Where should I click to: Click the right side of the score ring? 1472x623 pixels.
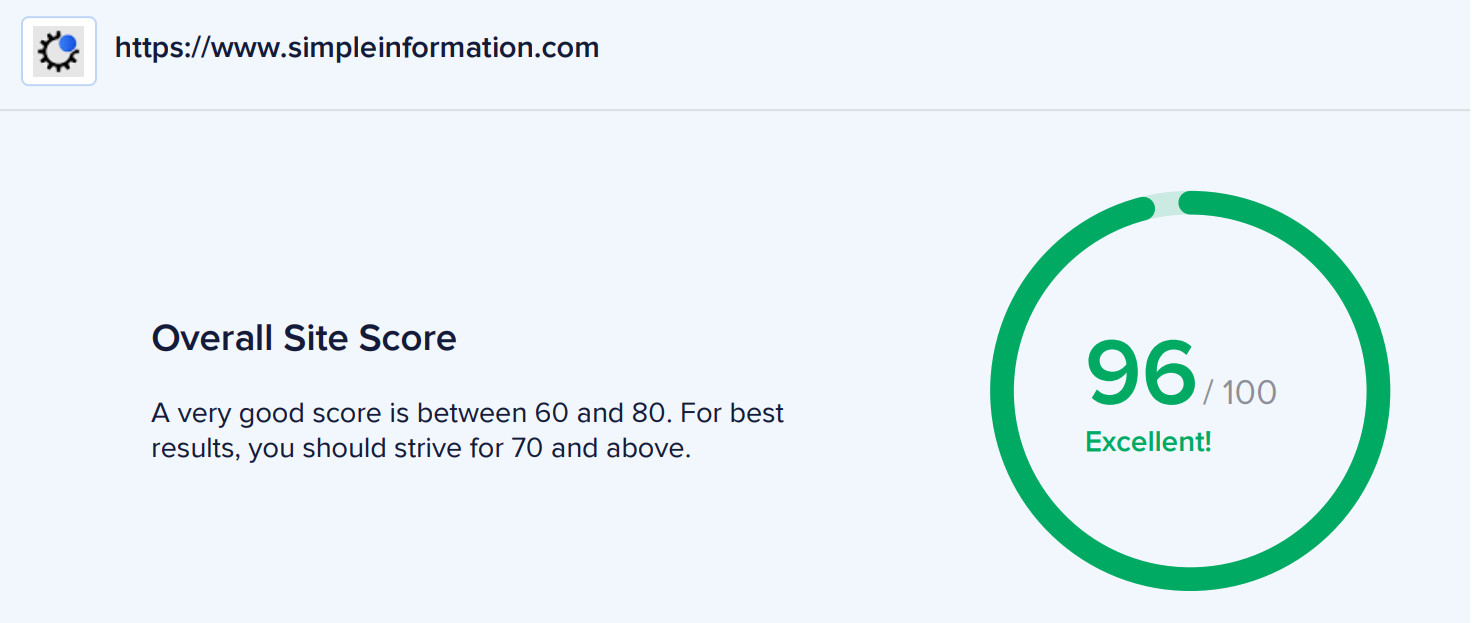coord(1378,391)
